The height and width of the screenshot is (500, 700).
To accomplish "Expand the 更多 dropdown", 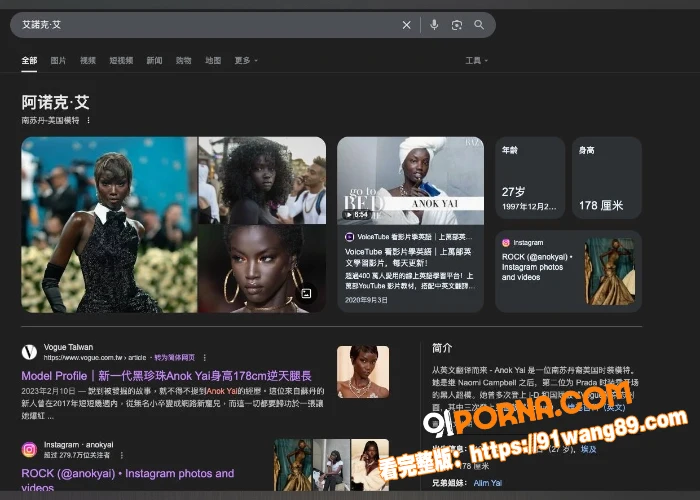I will coord(246,60).
